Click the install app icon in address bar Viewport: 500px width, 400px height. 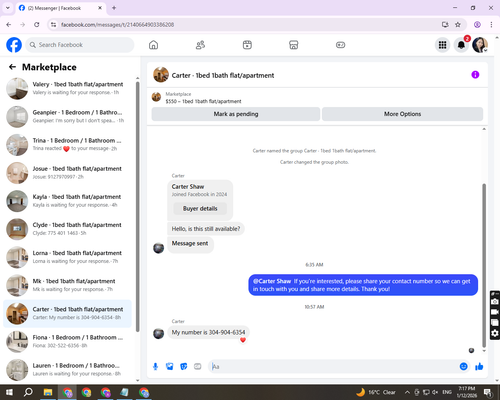[445, 25]
